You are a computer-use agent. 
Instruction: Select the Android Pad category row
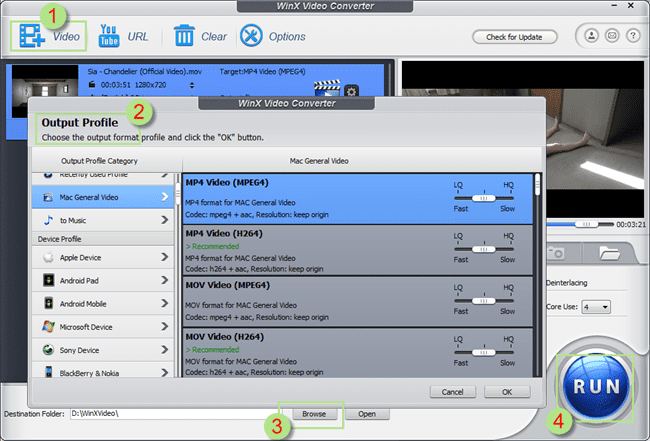(x=103, y=280)
